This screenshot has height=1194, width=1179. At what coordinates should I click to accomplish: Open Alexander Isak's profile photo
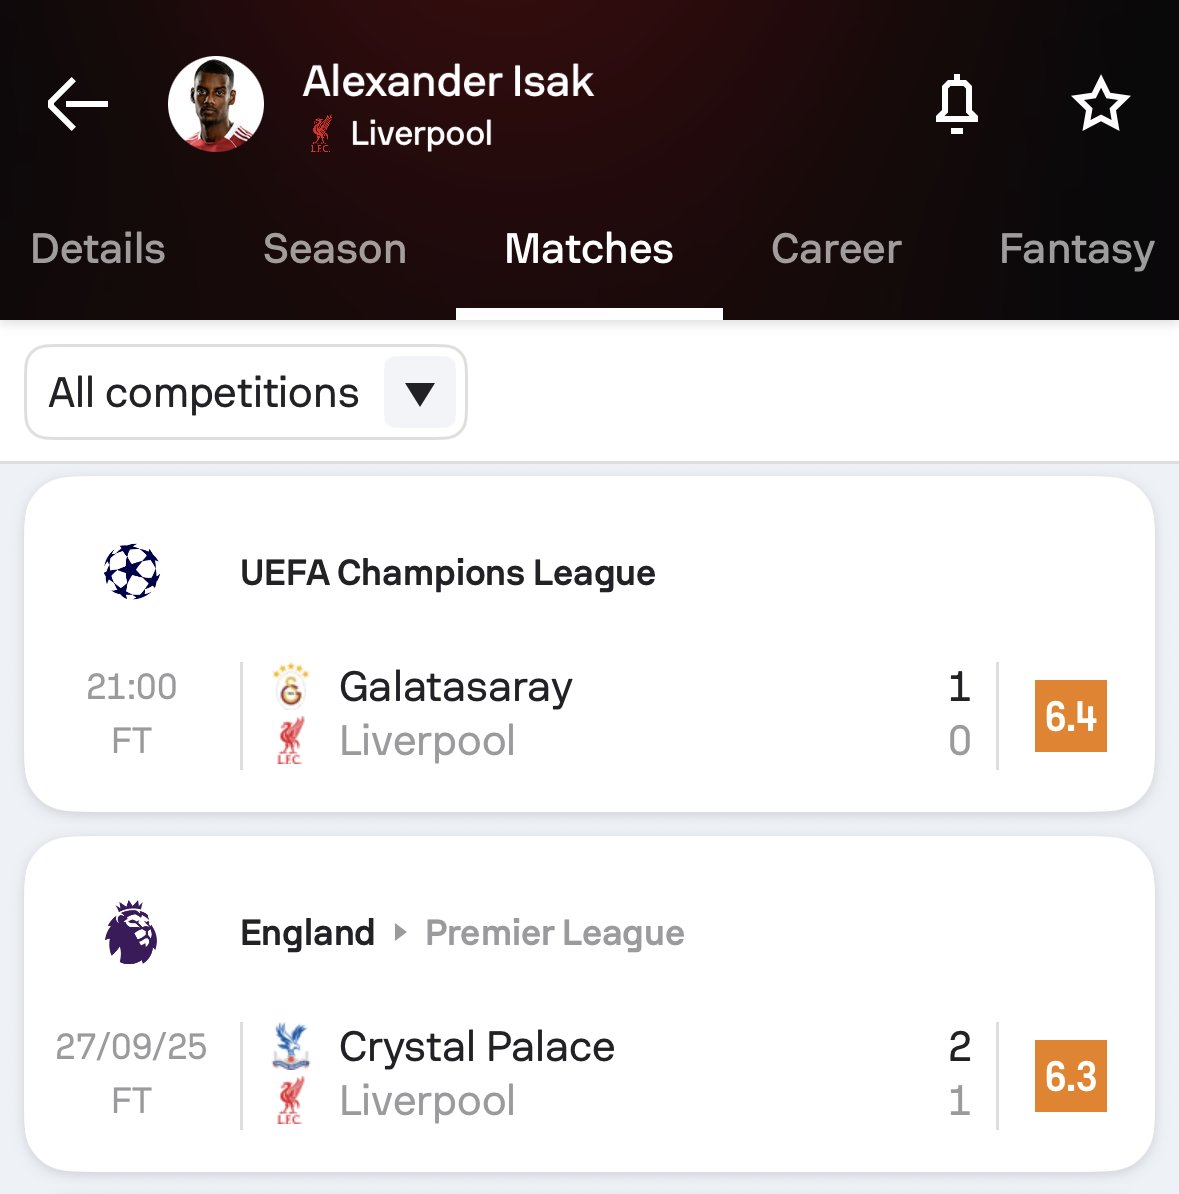216,104
